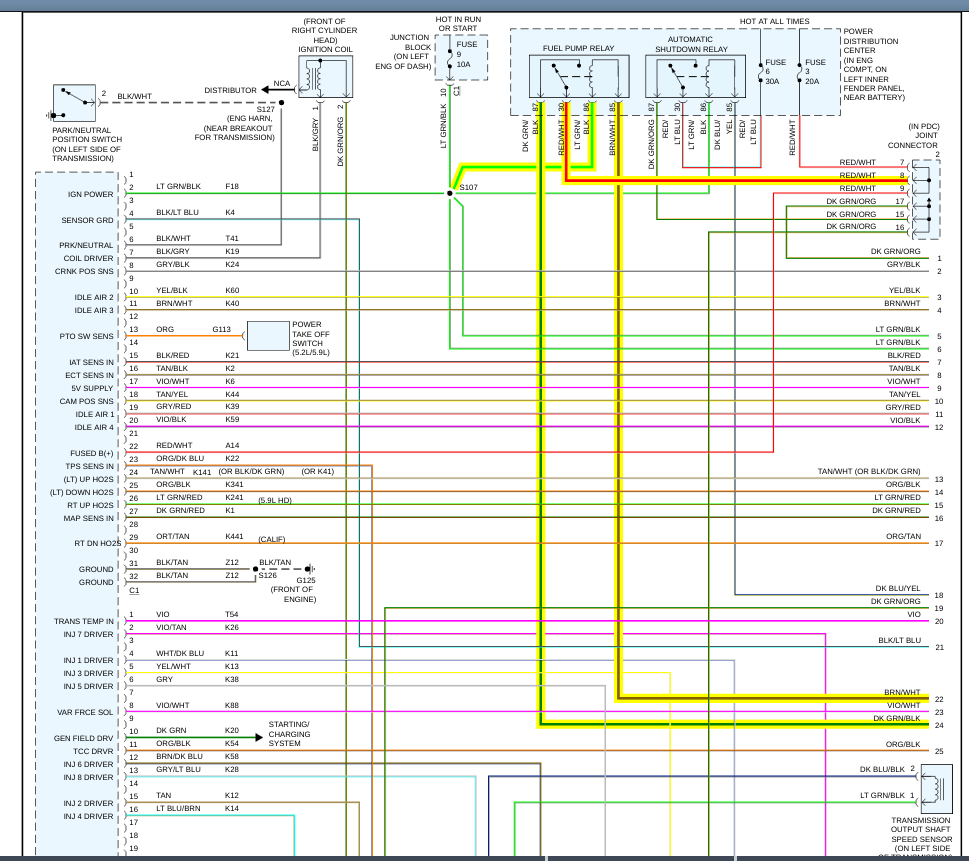The image size is (969, 861).
Task: Click the GRY/LT BLU wire label
Action: point(178,769)
